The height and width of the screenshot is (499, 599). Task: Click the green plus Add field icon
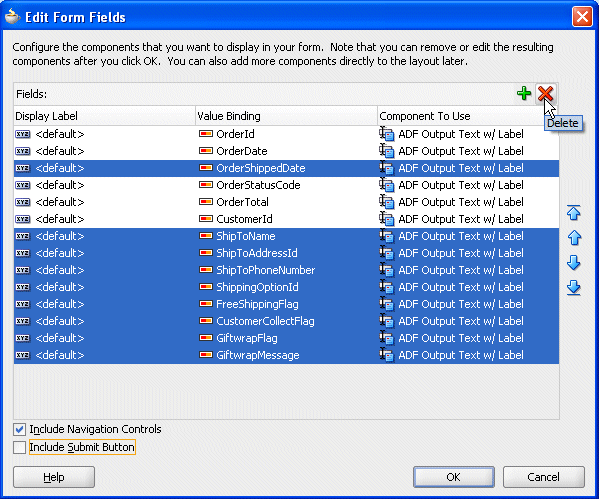(x=524, y=93)
